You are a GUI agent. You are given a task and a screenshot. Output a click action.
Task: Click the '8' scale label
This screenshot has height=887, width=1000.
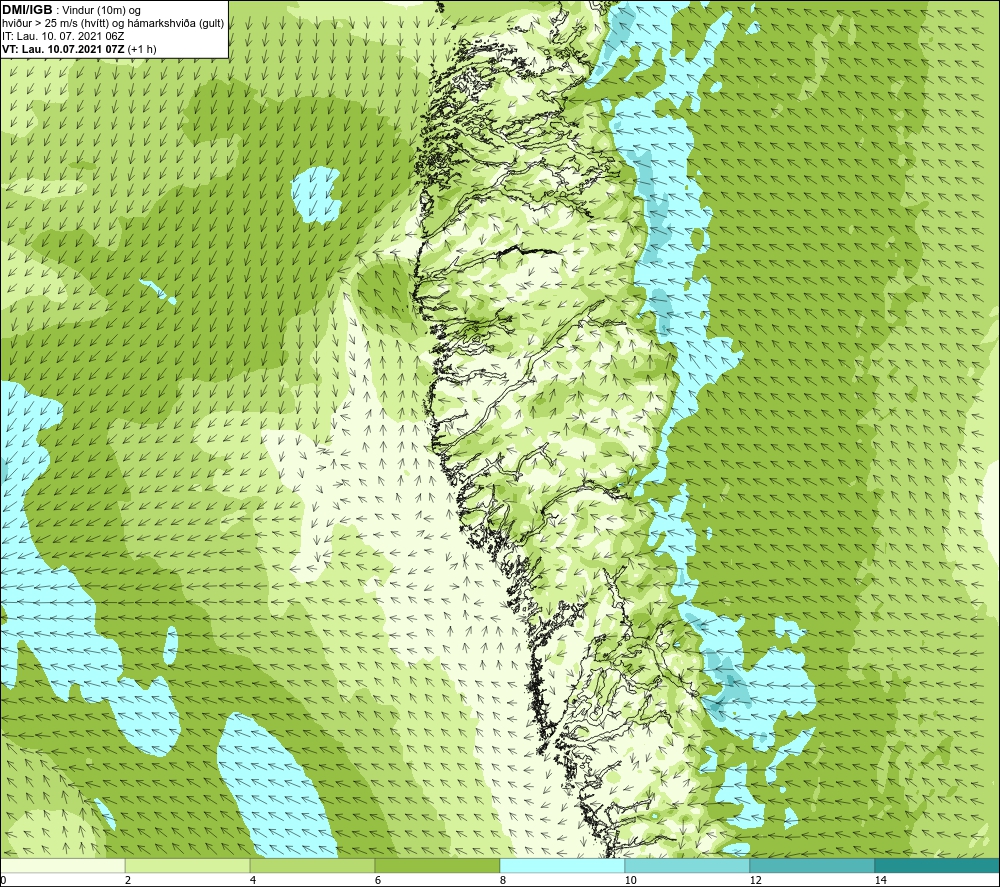503,880
